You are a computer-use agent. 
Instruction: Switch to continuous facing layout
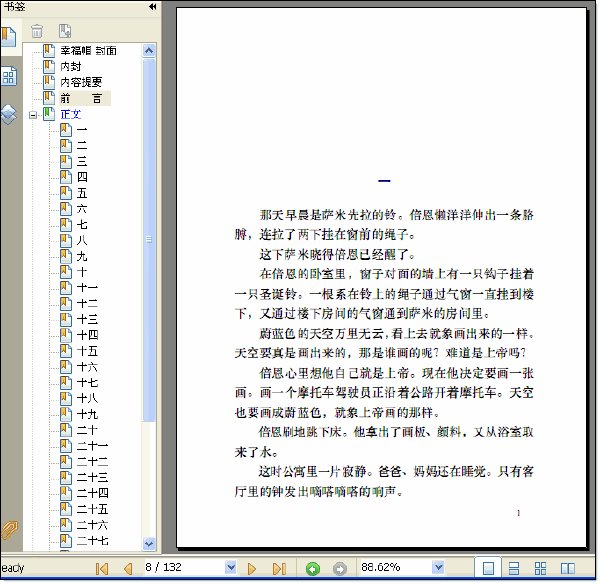540,568
